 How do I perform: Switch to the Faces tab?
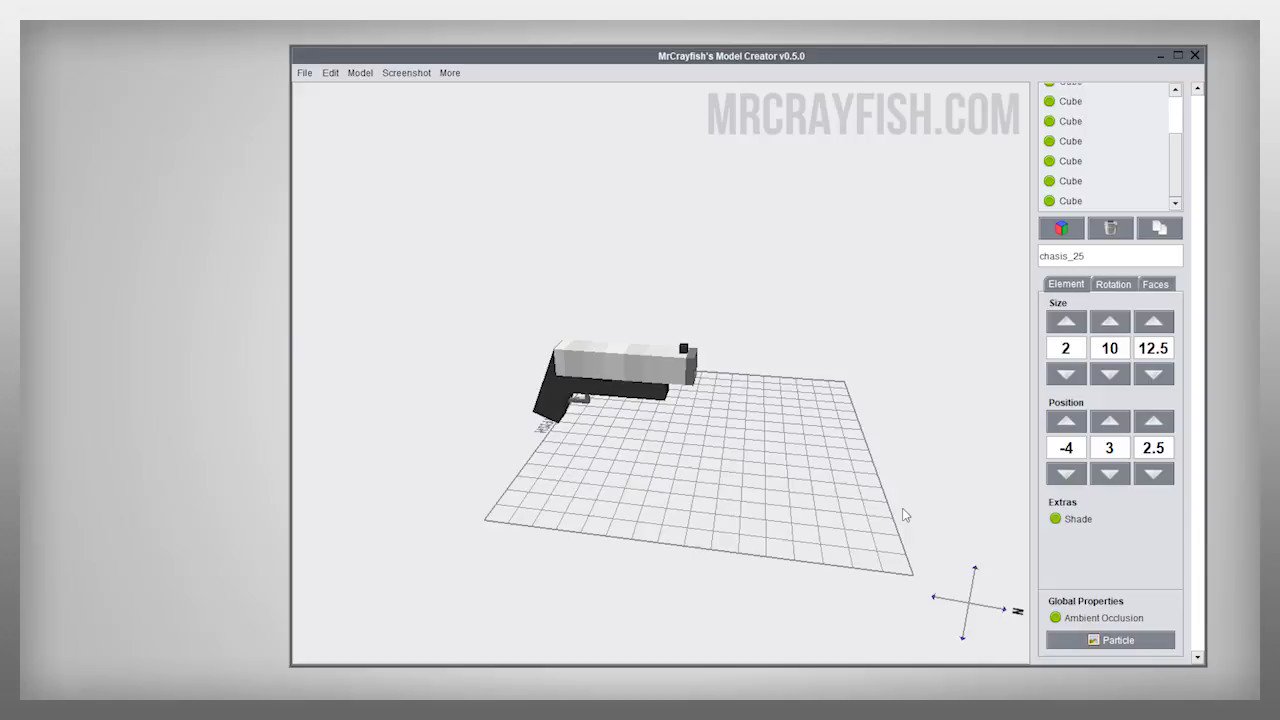click(x=1155, y=284)
